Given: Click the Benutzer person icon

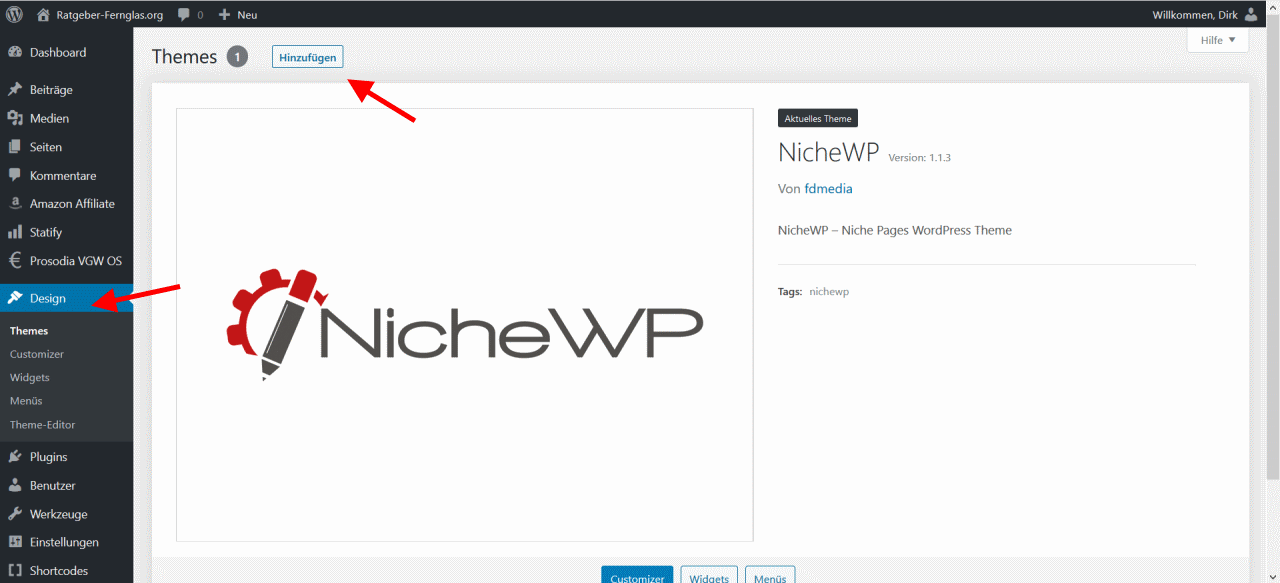Looking at the screenshot, I should (15, 485).
